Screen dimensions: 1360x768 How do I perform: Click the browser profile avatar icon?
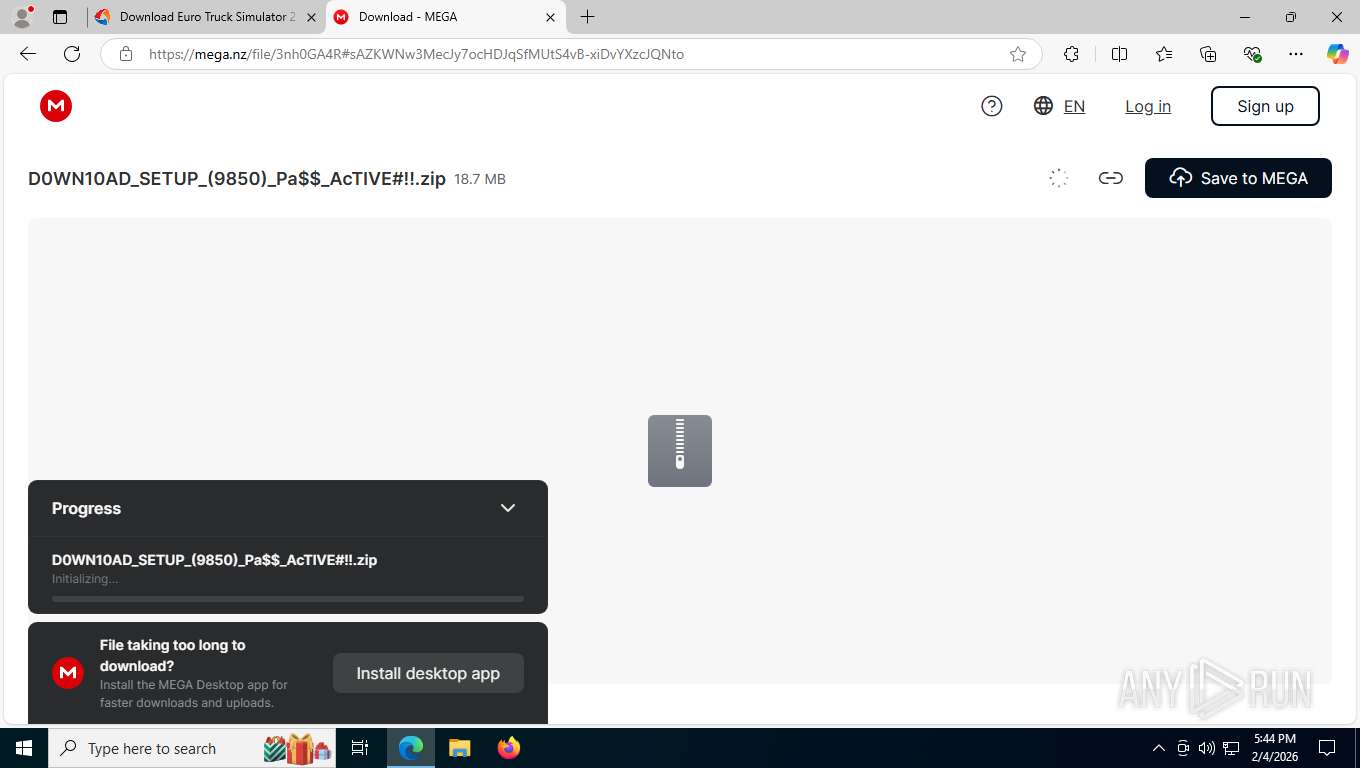[x=22, y=17]
